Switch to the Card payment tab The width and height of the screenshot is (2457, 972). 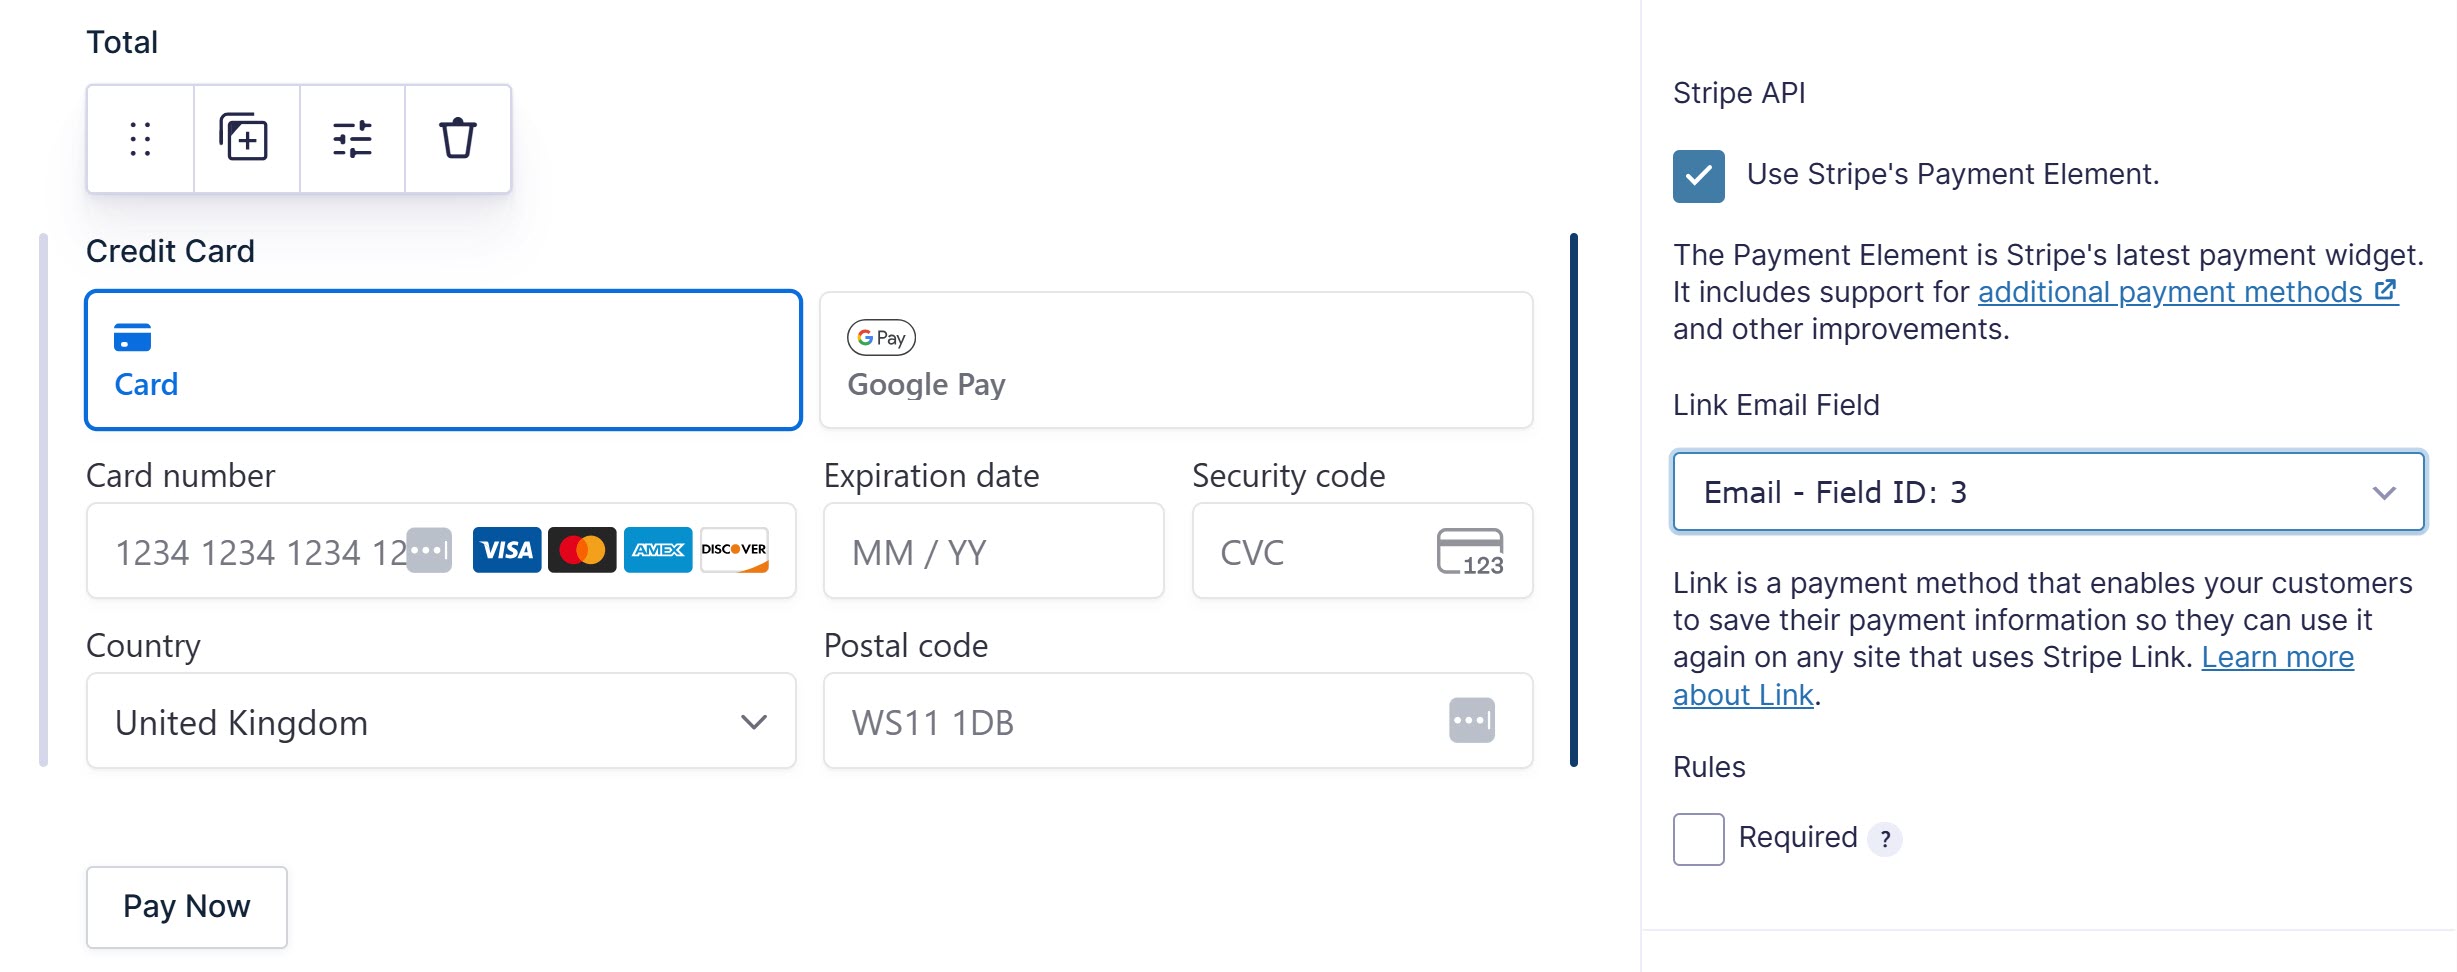443,360
